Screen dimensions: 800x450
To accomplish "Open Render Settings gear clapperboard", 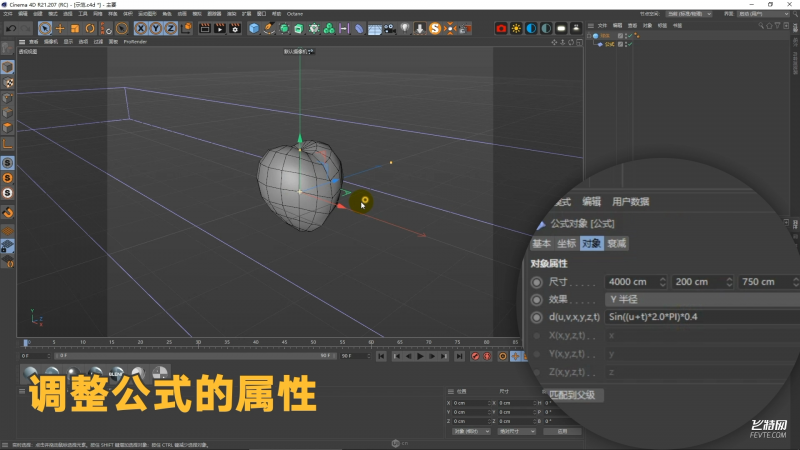I will [x=235, y=29].
